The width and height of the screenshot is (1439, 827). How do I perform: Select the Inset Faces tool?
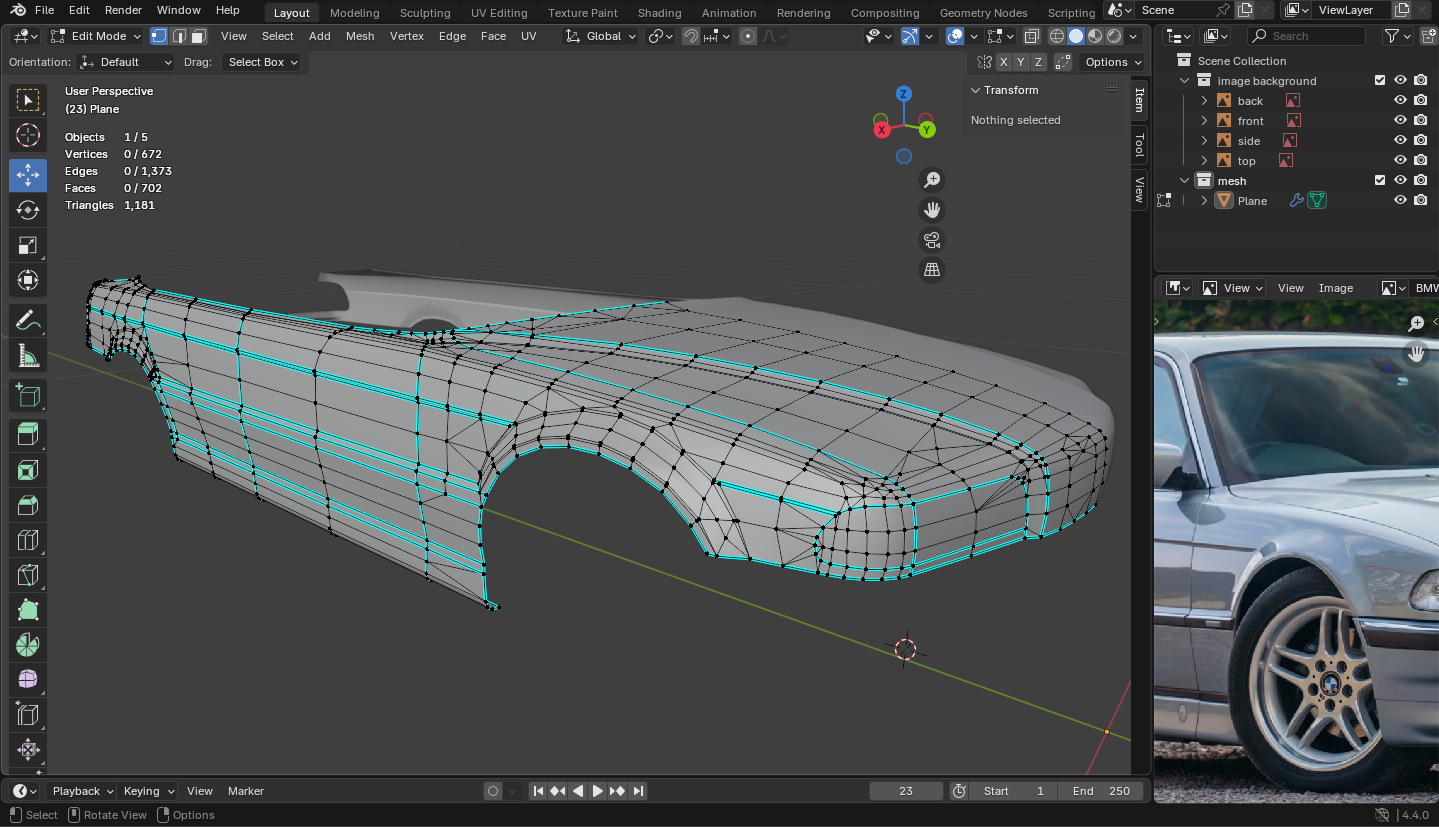click(28, 470)
